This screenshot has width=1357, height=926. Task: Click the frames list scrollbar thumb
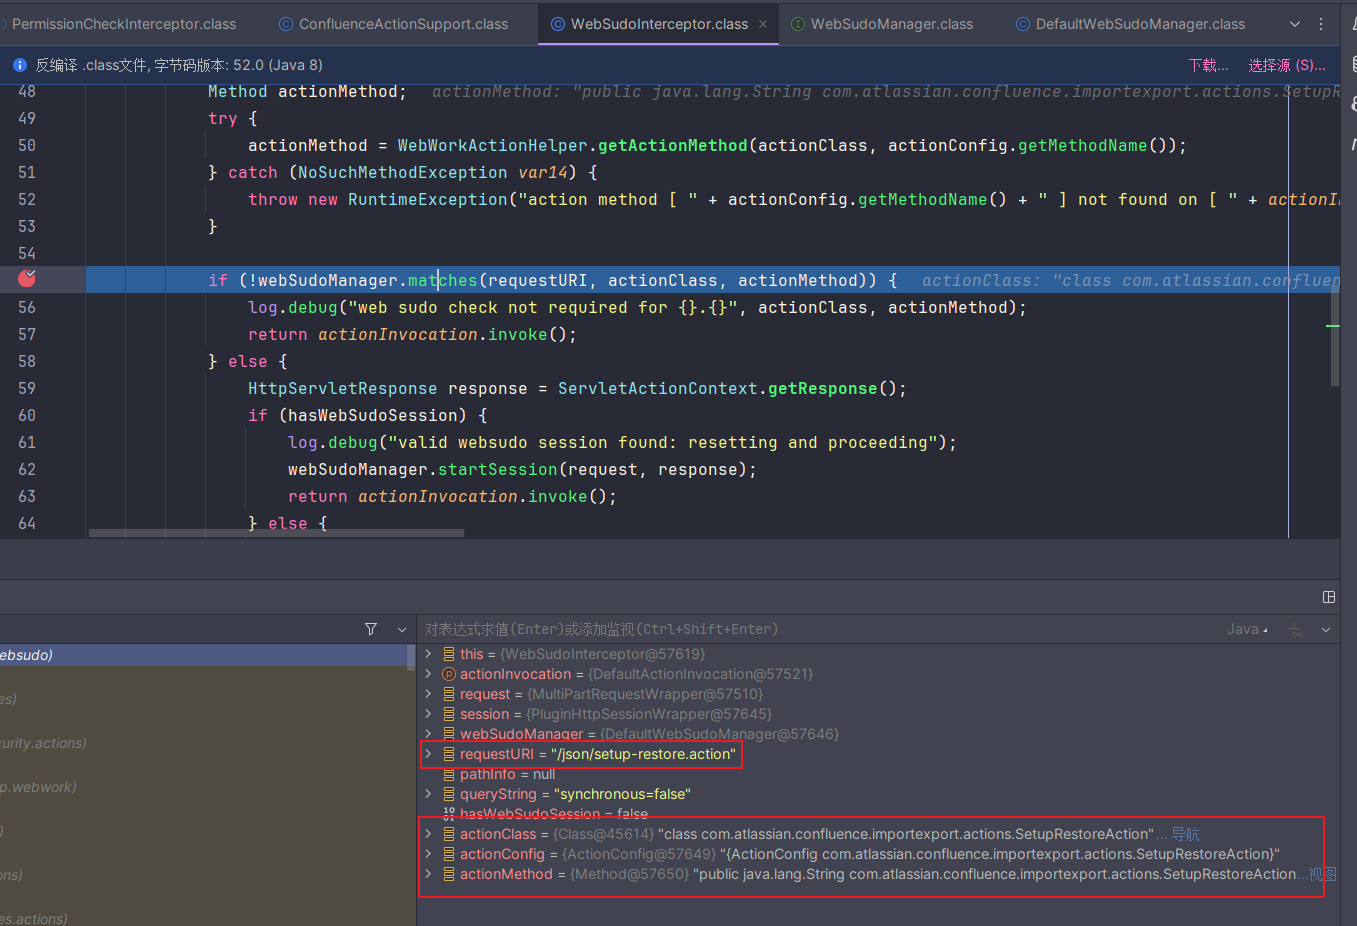point(410,656)
